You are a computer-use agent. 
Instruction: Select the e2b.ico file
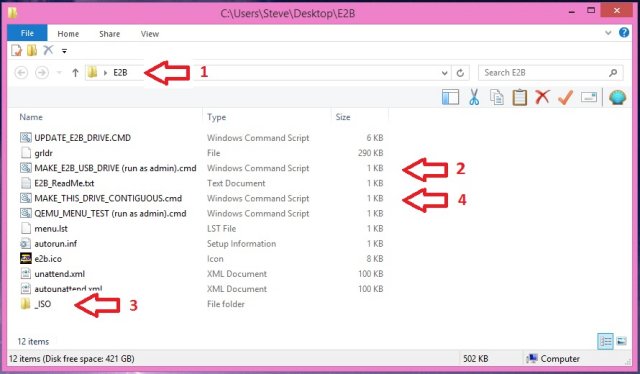point(48,259)
